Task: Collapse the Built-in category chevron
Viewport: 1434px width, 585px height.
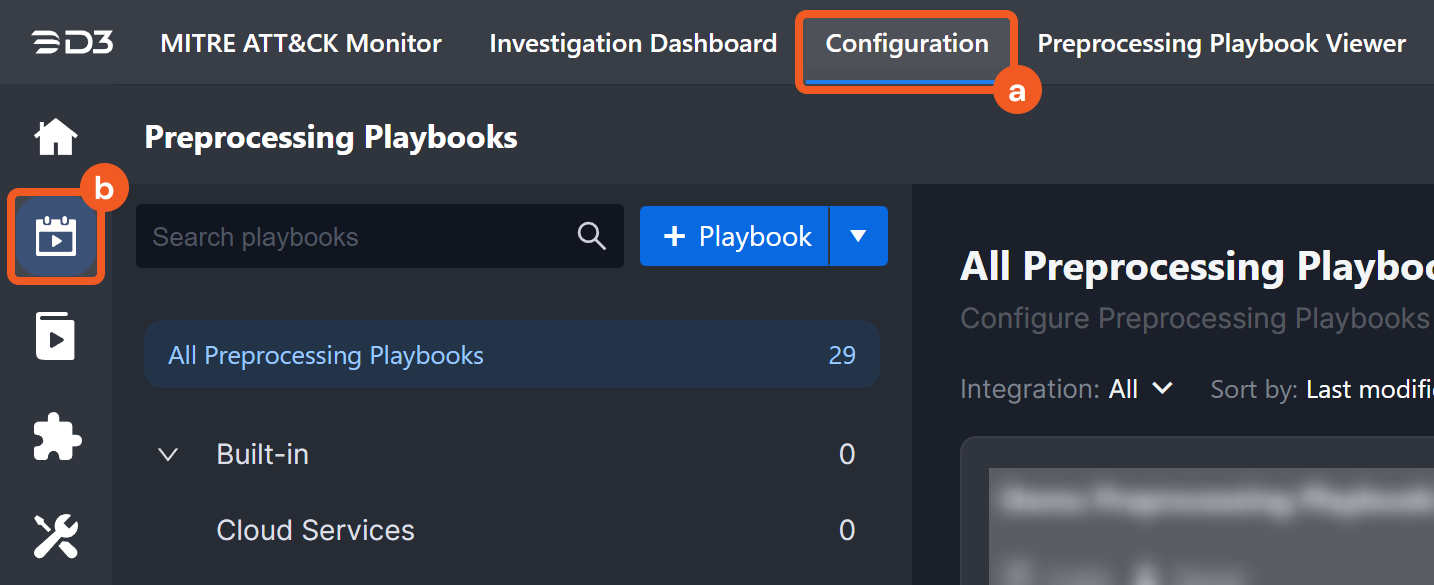Action: [x=168, y=455]
